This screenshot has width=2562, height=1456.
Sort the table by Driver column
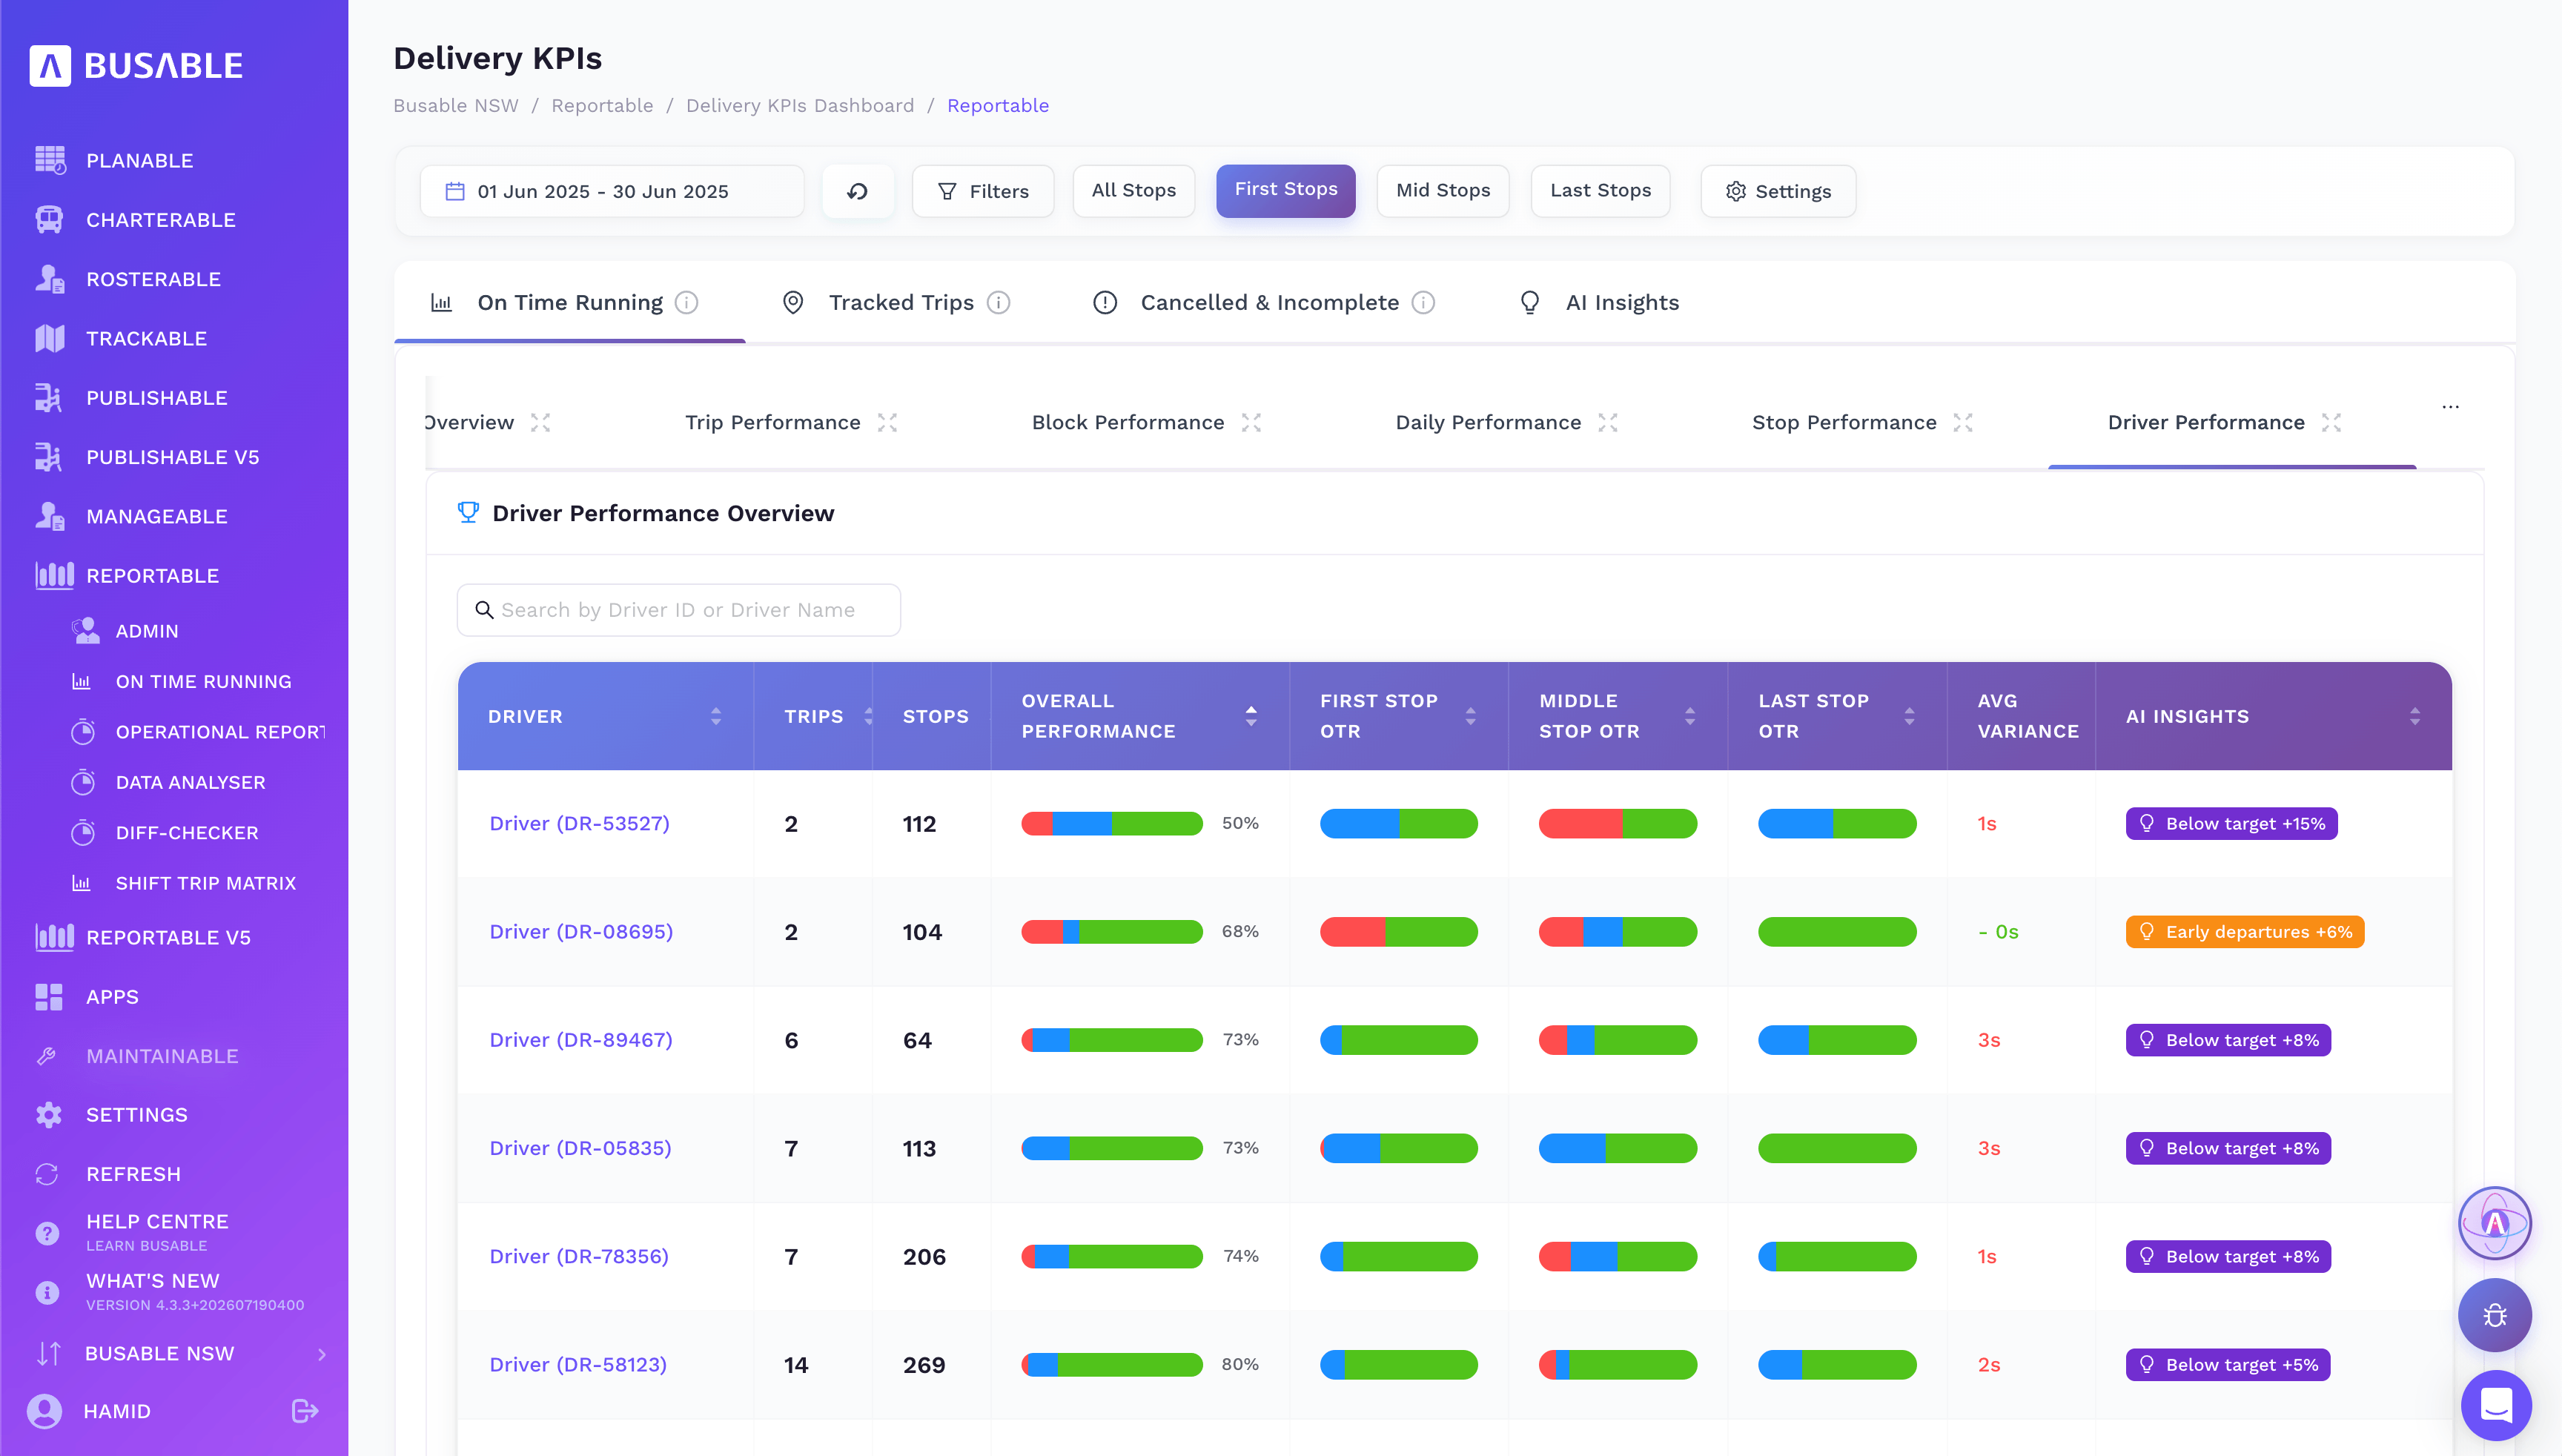715,716
